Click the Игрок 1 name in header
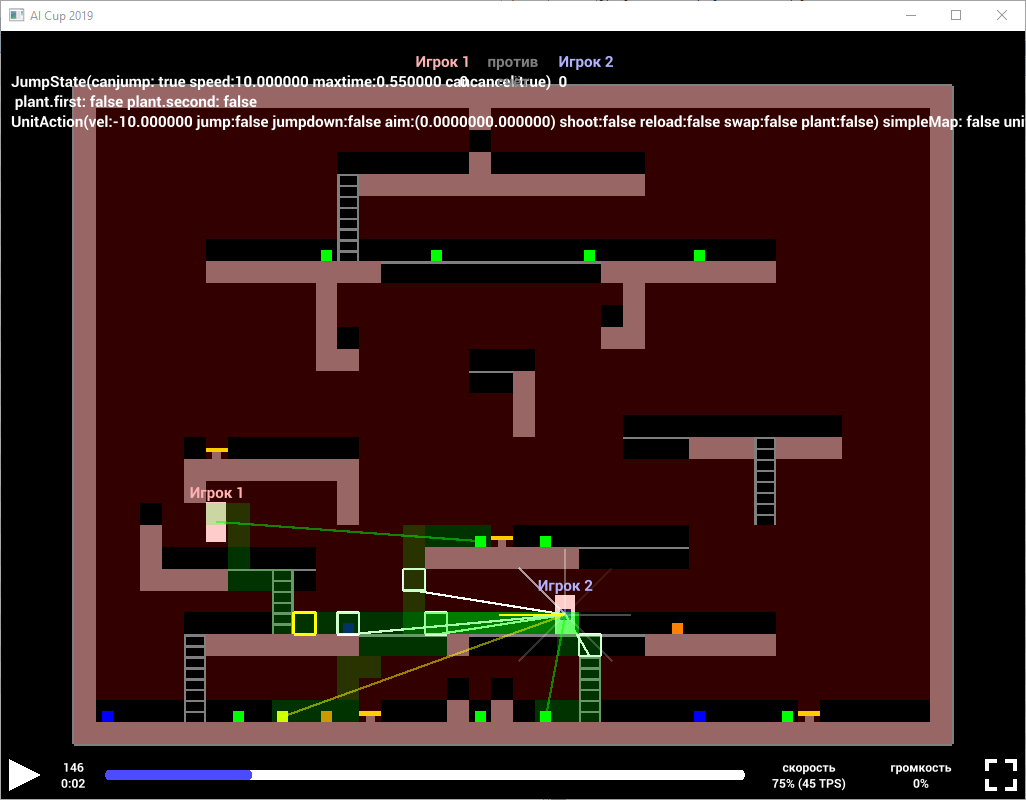 (442, 62)
